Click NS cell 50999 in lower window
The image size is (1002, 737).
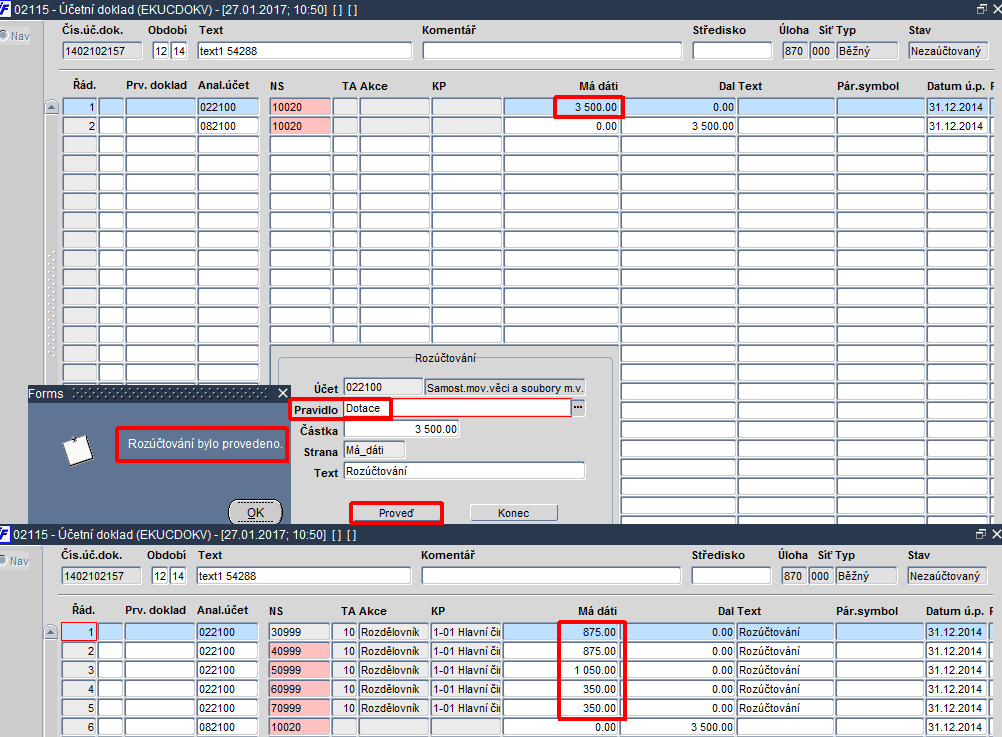(x=299, y=670)
